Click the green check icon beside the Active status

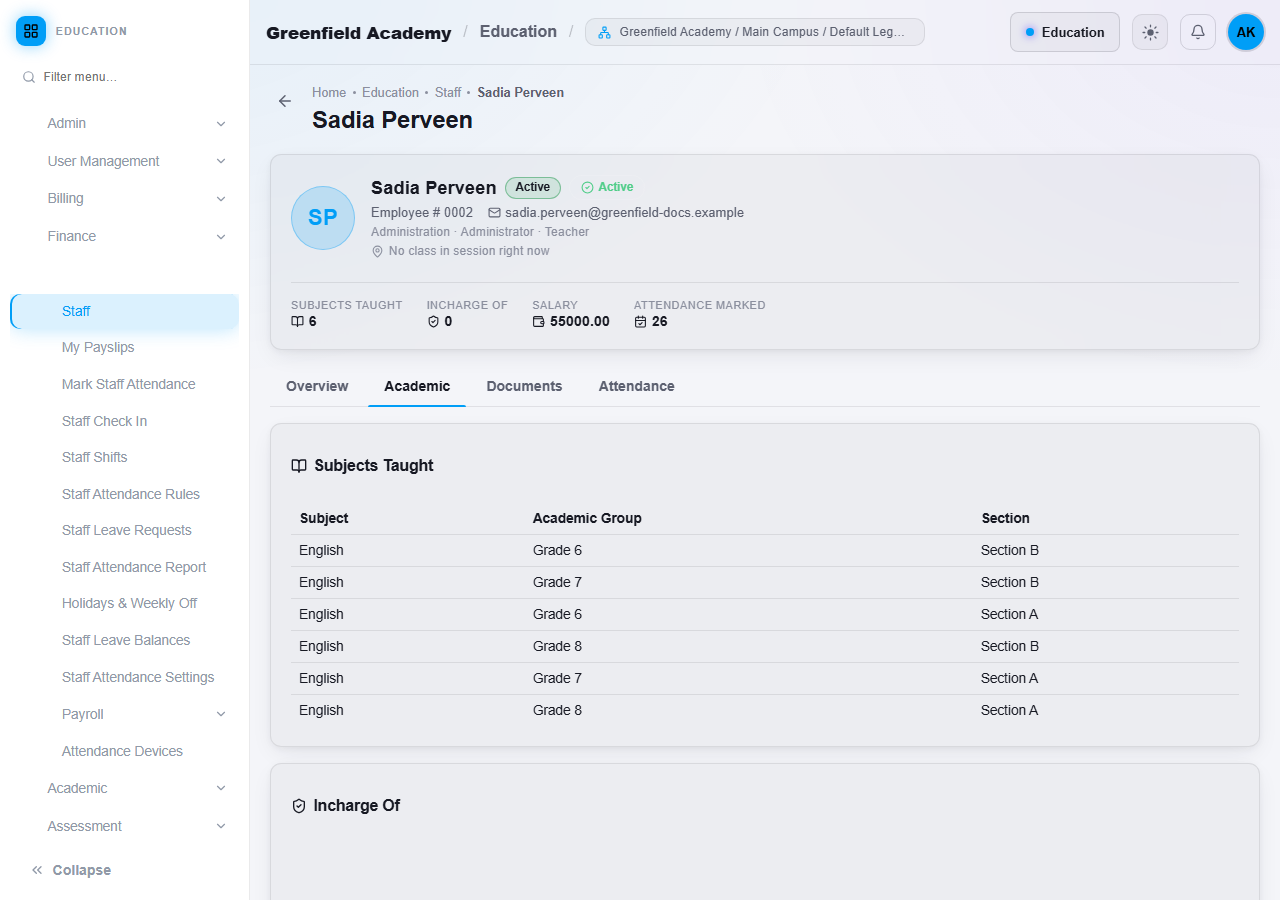(587, 187)
